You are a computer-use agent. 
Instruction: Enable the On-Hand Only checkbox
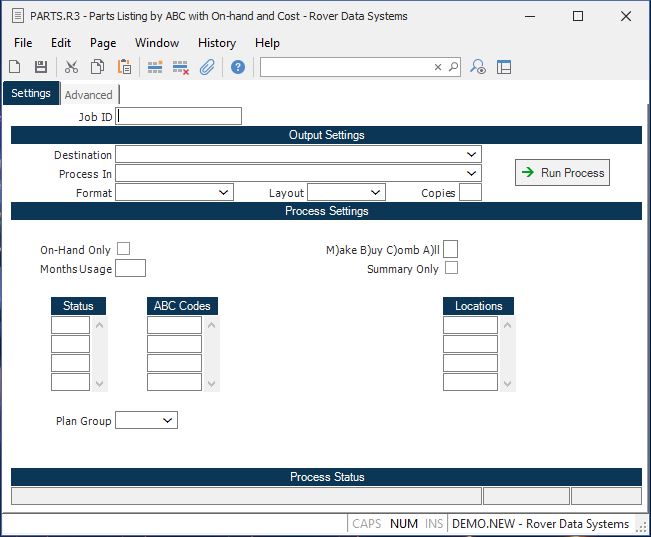(124, 249)
